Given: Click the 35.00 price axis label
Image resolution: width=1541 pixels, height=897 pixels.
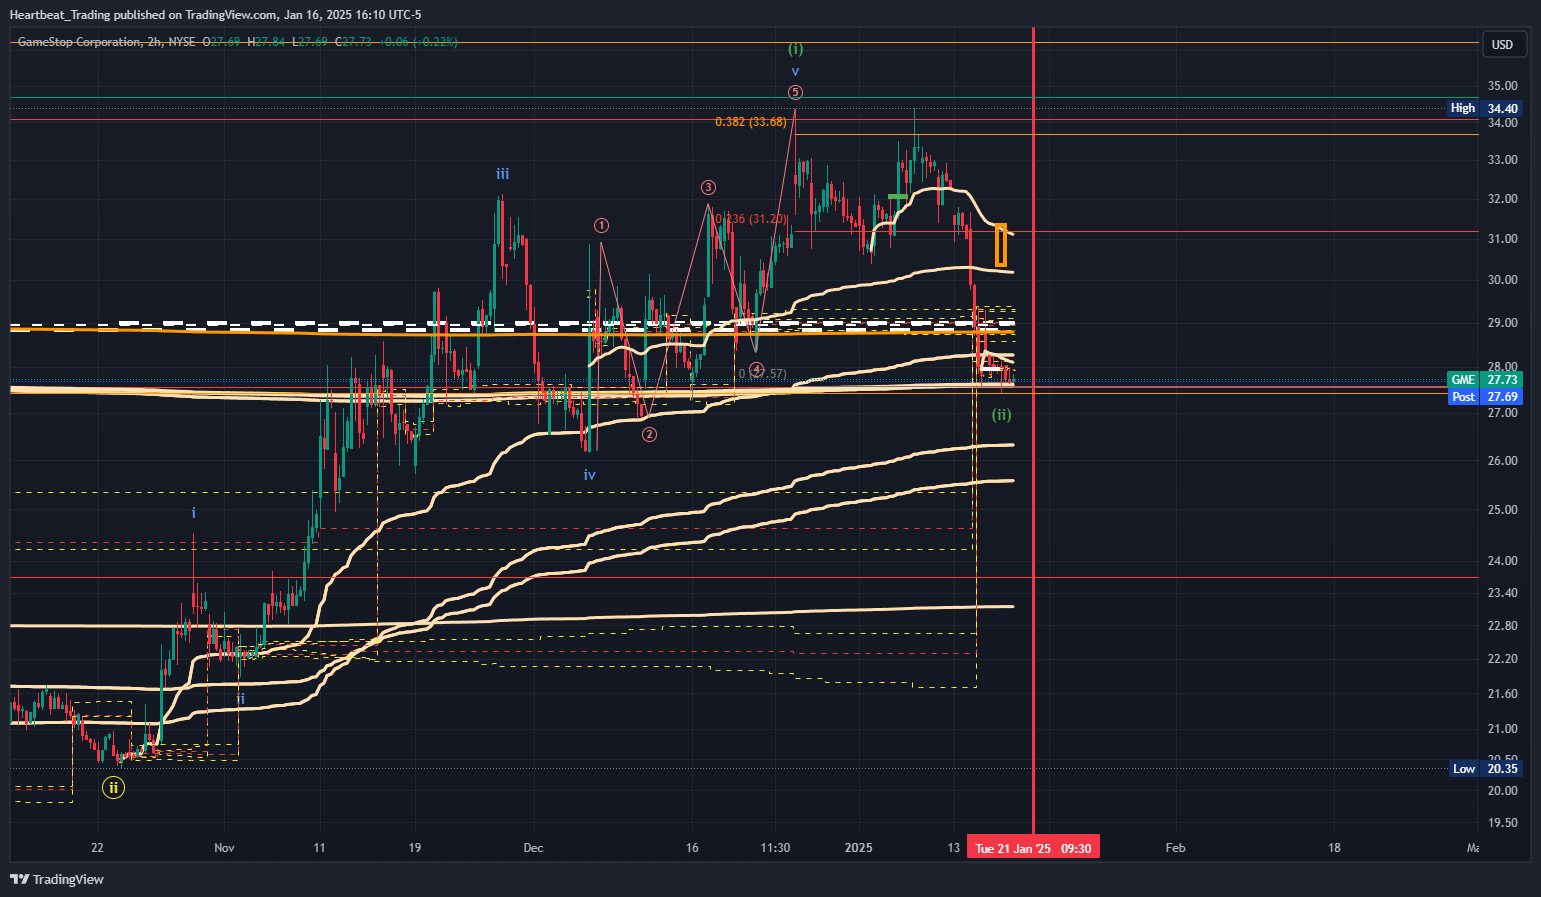Looking at the screenshot, I should (1502, 86).
